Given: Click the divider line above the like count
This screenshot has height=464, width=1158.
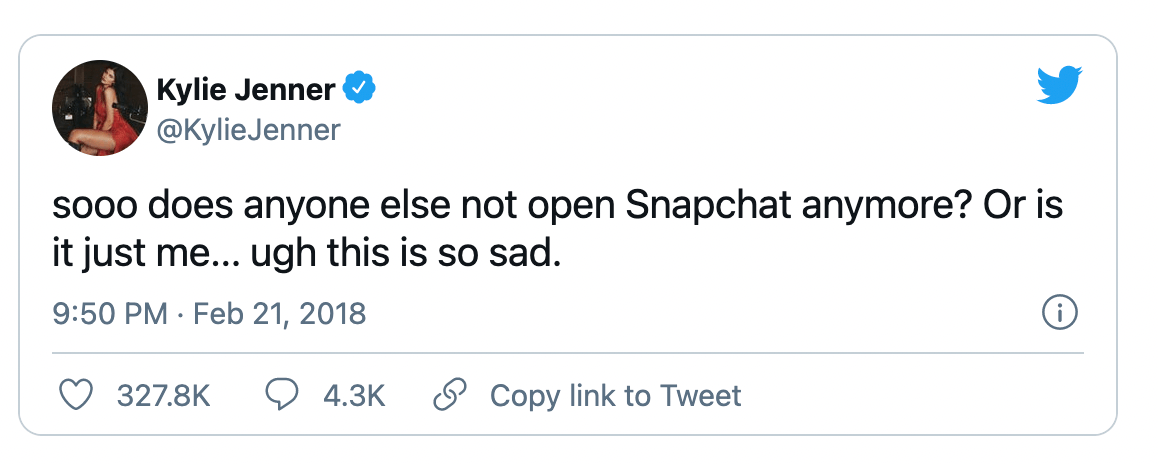Looking at the screenshot, I should coord(568,352).
